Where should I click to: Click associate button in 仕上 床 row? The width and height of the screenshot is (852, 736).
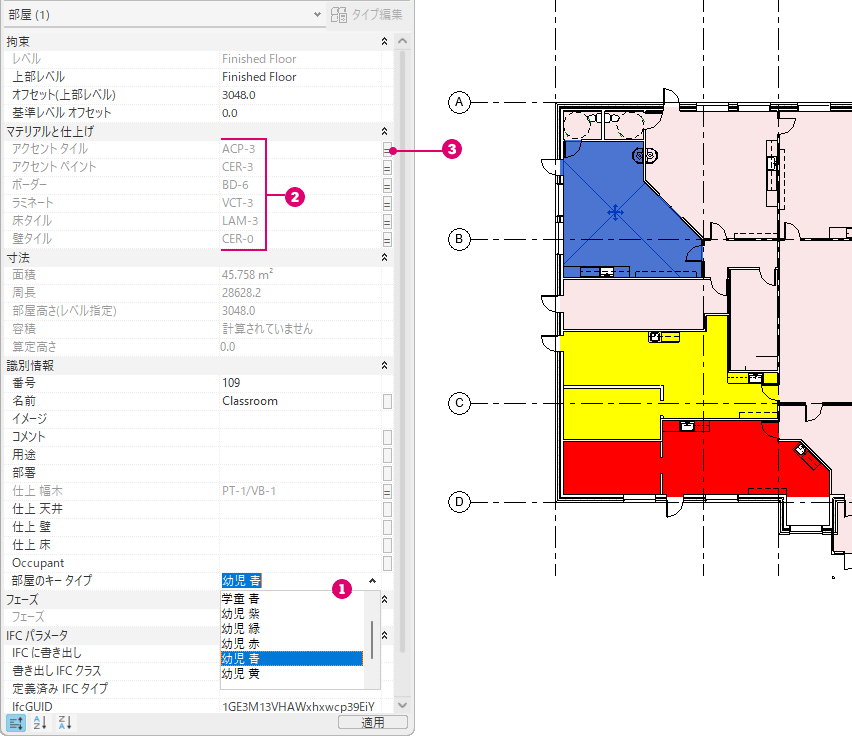pos(387,545)
